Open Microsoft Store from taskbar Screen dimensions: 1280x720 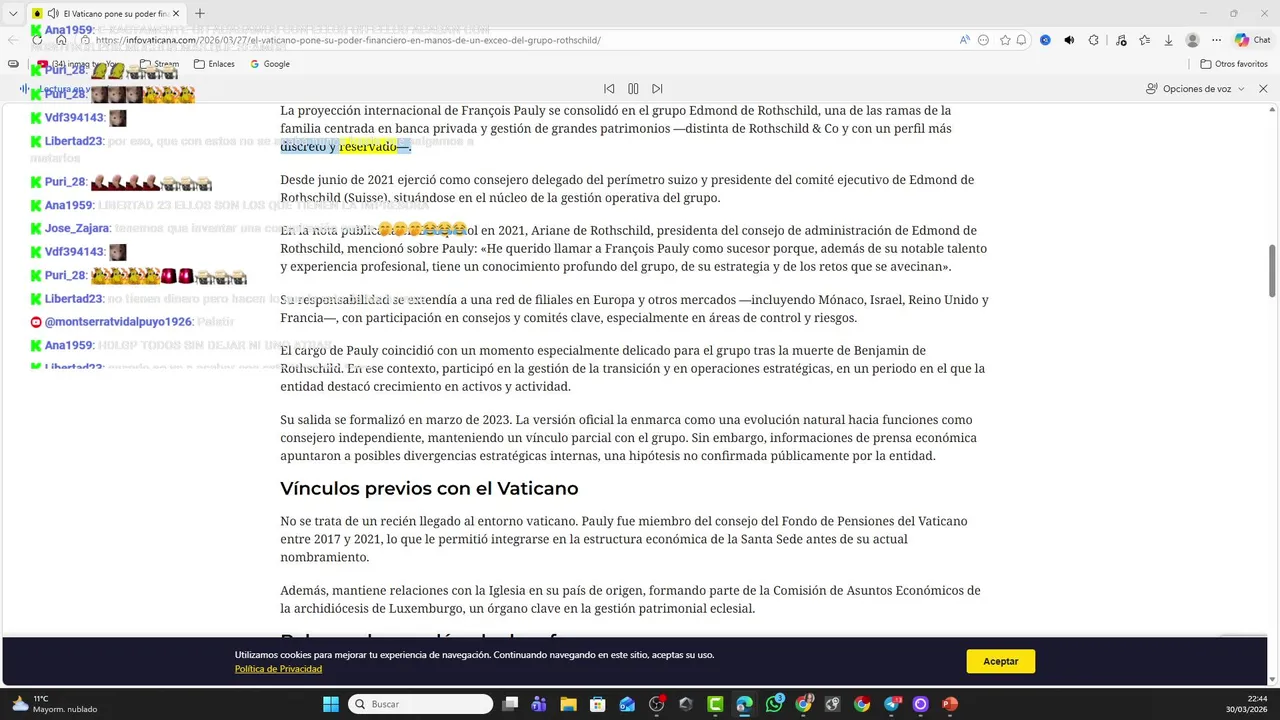click(598, 704)
